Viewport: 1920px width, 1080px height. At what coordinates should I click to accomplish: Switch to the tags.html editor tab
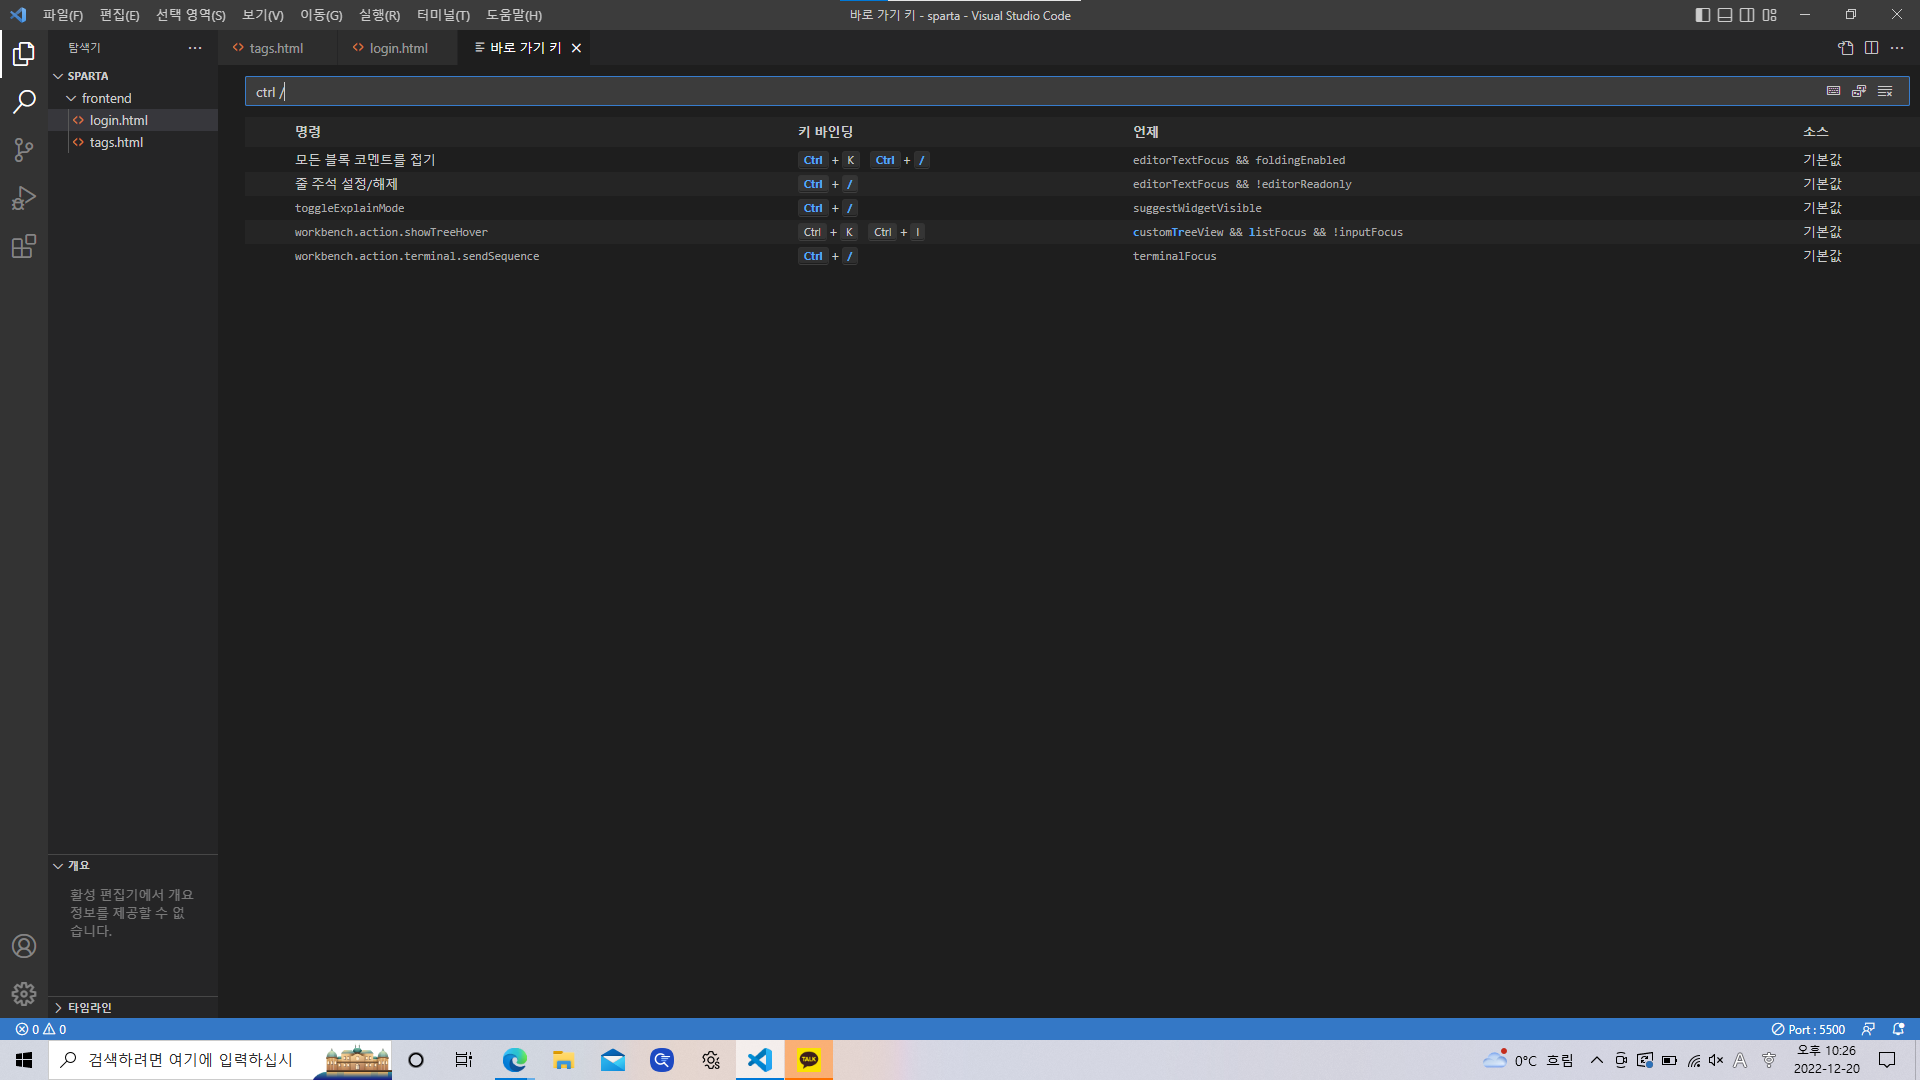tap(277, 48)
